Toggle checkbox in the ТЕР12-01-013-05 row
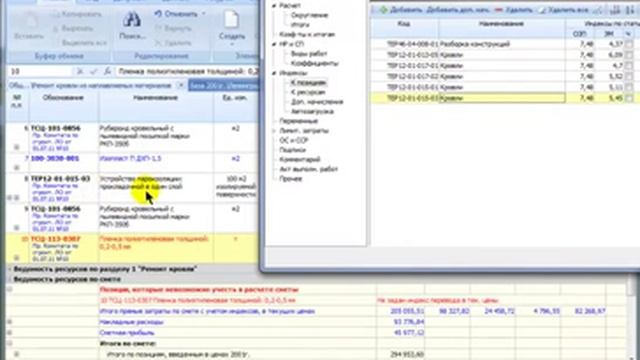 (x=629, y=55)
